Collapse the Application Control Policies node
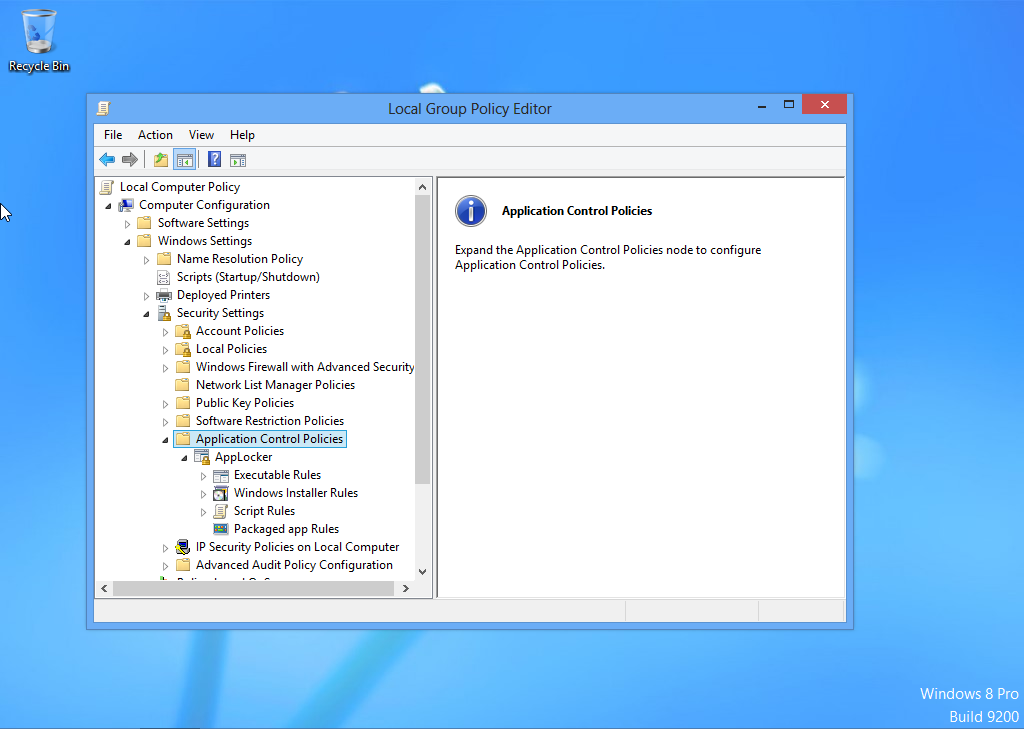The width and height of the screenshot is (1024, 729). click(165, 439)
